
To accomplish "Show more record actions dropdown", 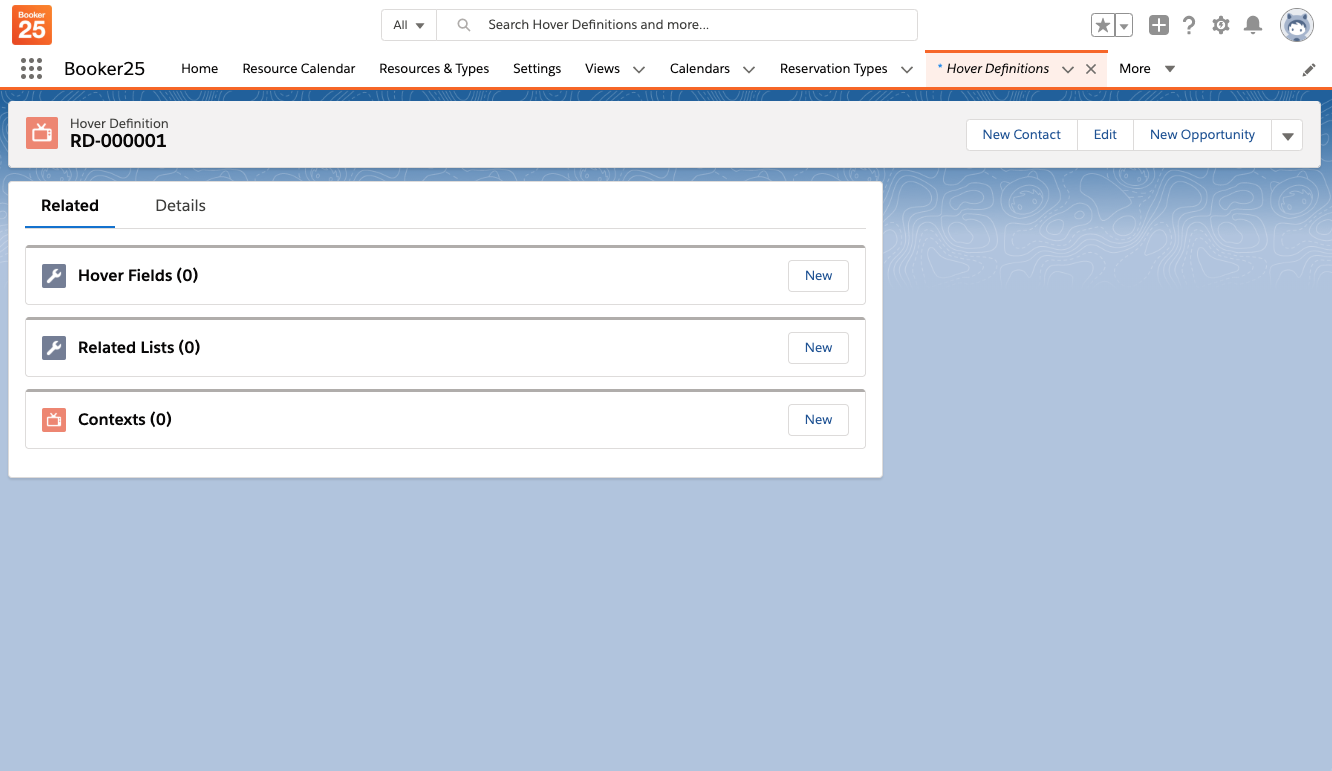I will coord(1287,135).
